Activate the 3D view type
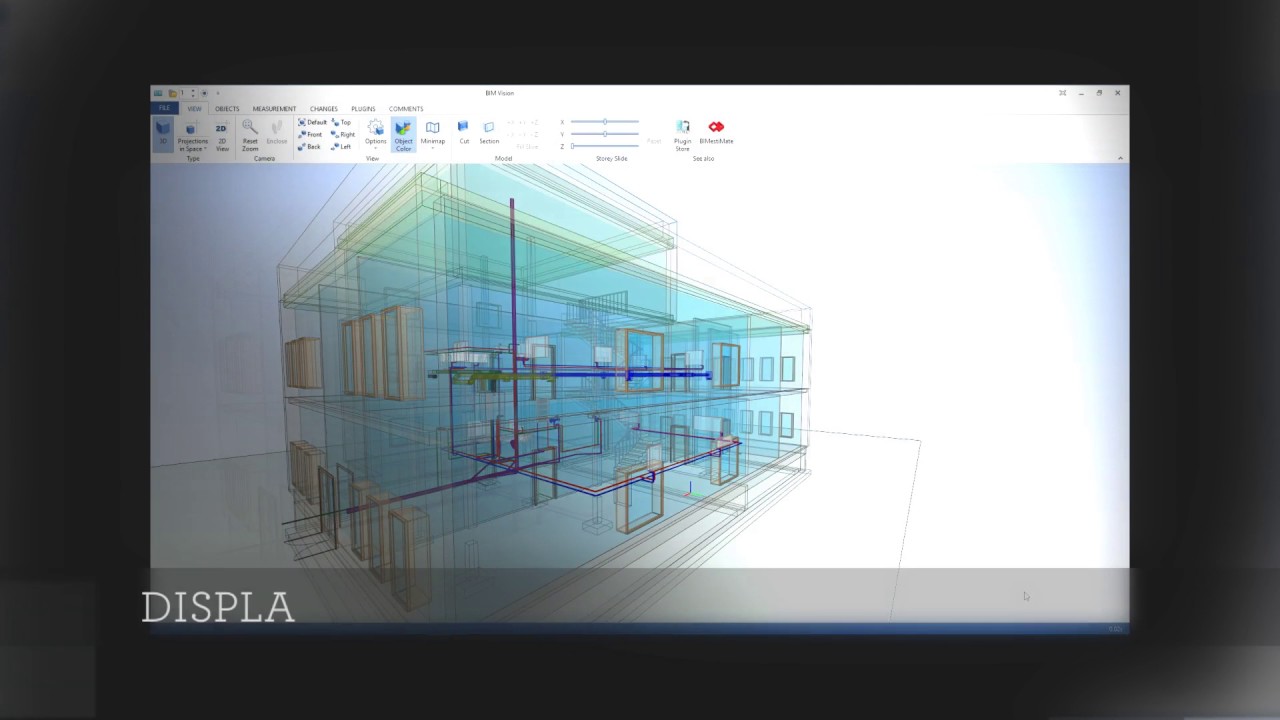Screen dimensions: 1280x720 coord(163,134)
